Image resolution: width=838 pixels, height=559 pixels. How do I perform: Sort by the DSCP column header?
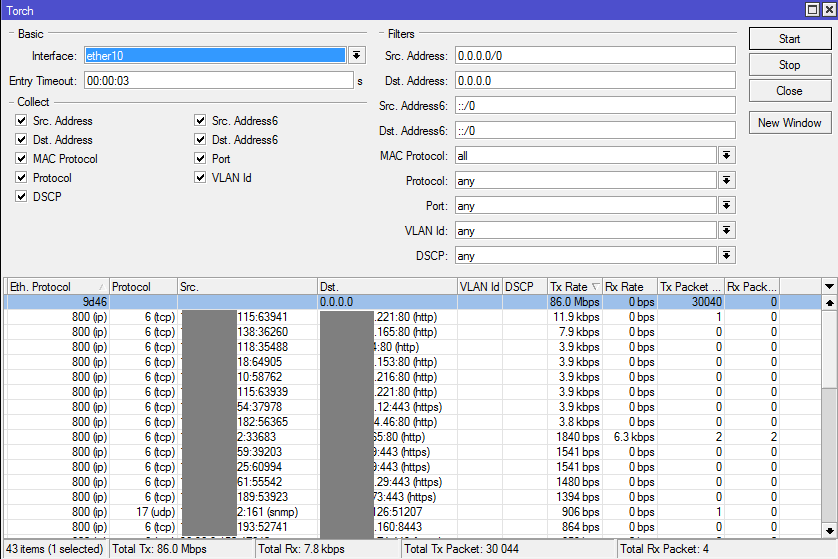coord(525,287)
